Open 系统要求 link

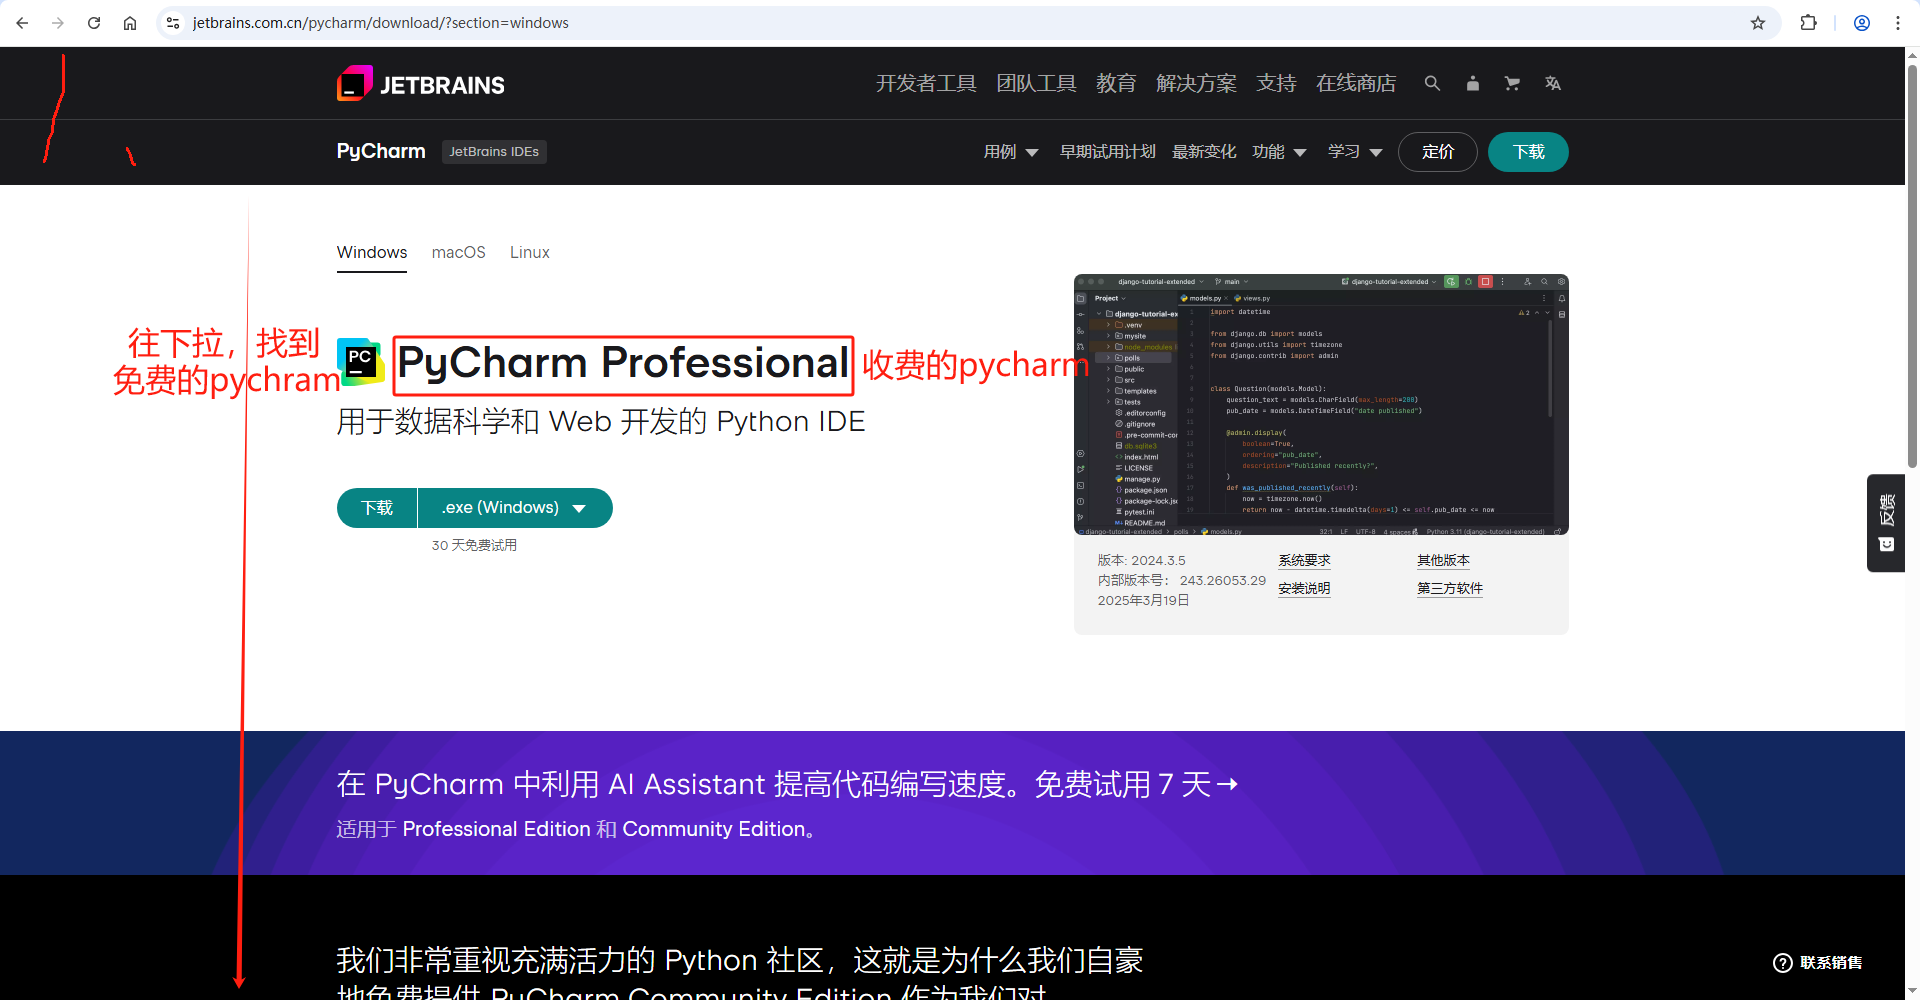click(1304, 561)
